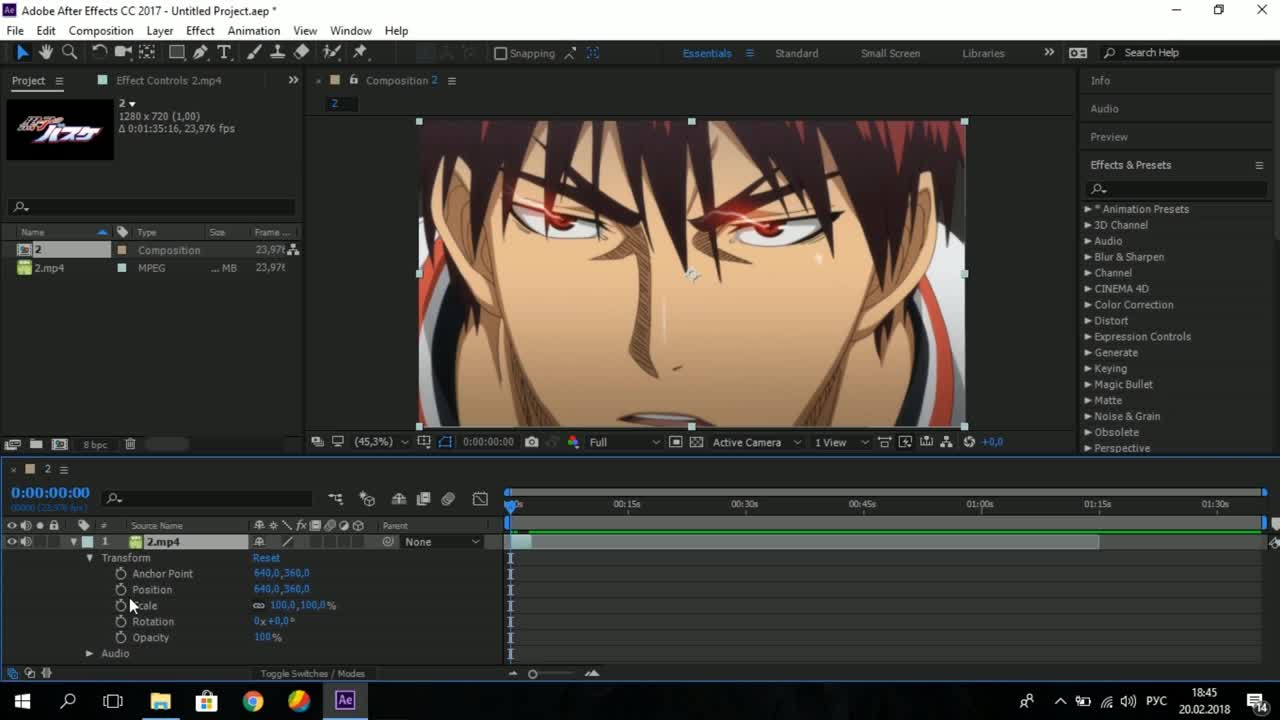
Task: Select the Rotation tool
Action: [x=99, y=52]
